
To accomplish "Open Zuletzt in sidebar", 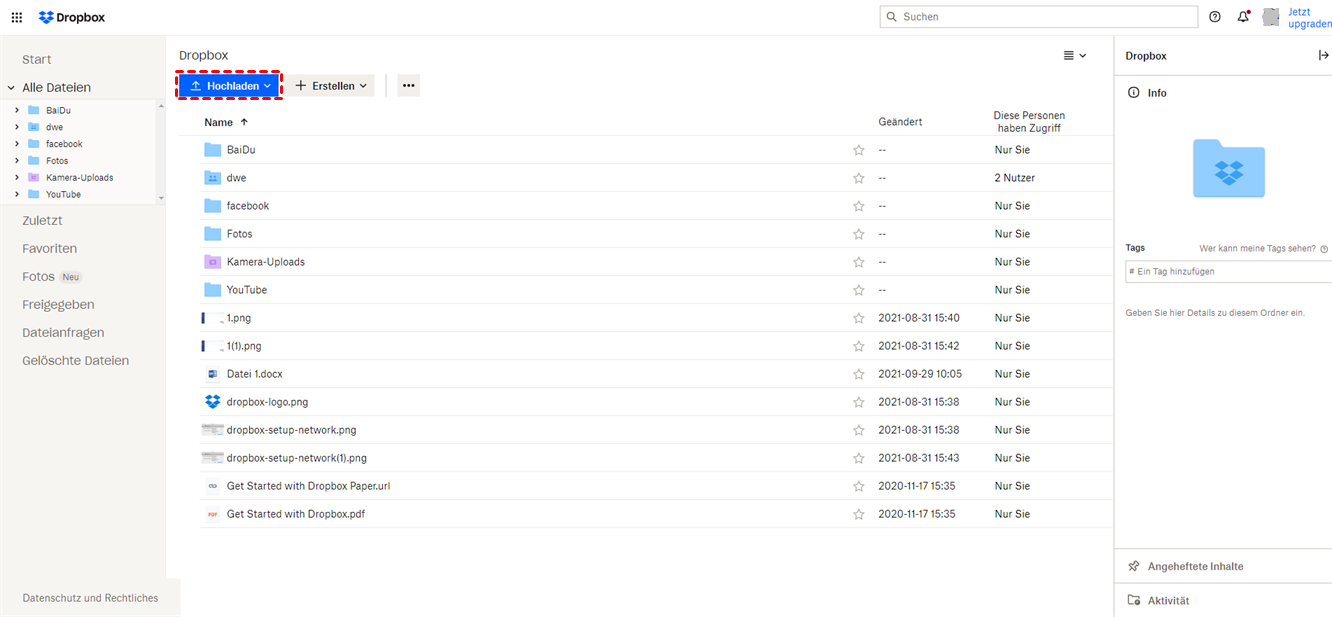I will tap(43, 220).
